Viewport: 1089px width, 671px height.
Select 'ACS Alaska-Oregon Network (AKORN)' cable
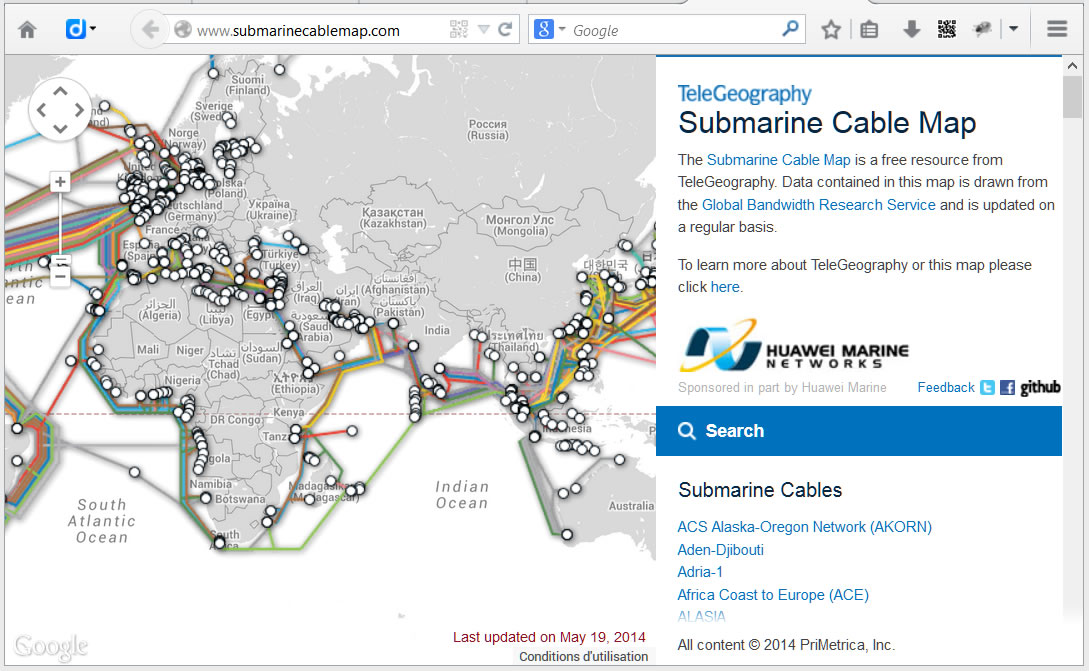[804, 527]
